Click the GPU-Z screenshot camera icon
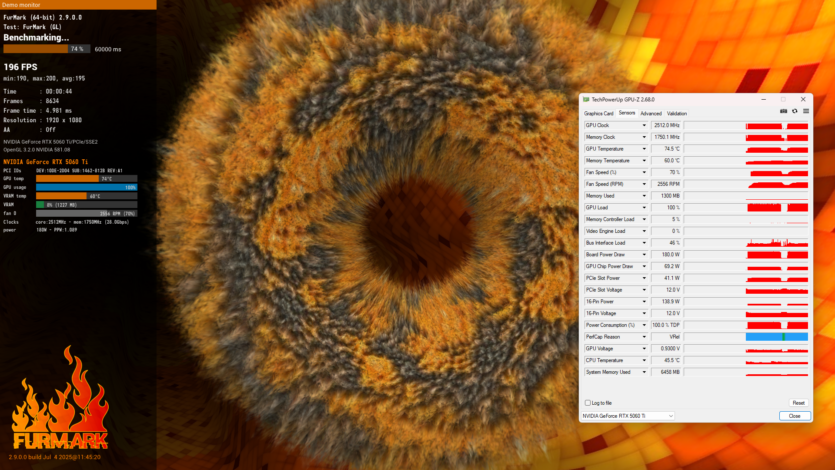Viewport: 835px width, 470px height. (x=783, y=111)
